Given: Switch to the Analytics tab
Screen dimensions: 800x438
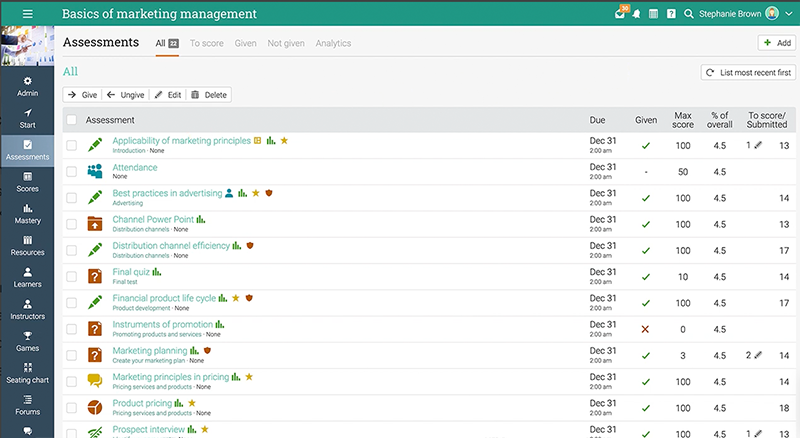Looking at the screenshot, I should (x=333, y=44).
